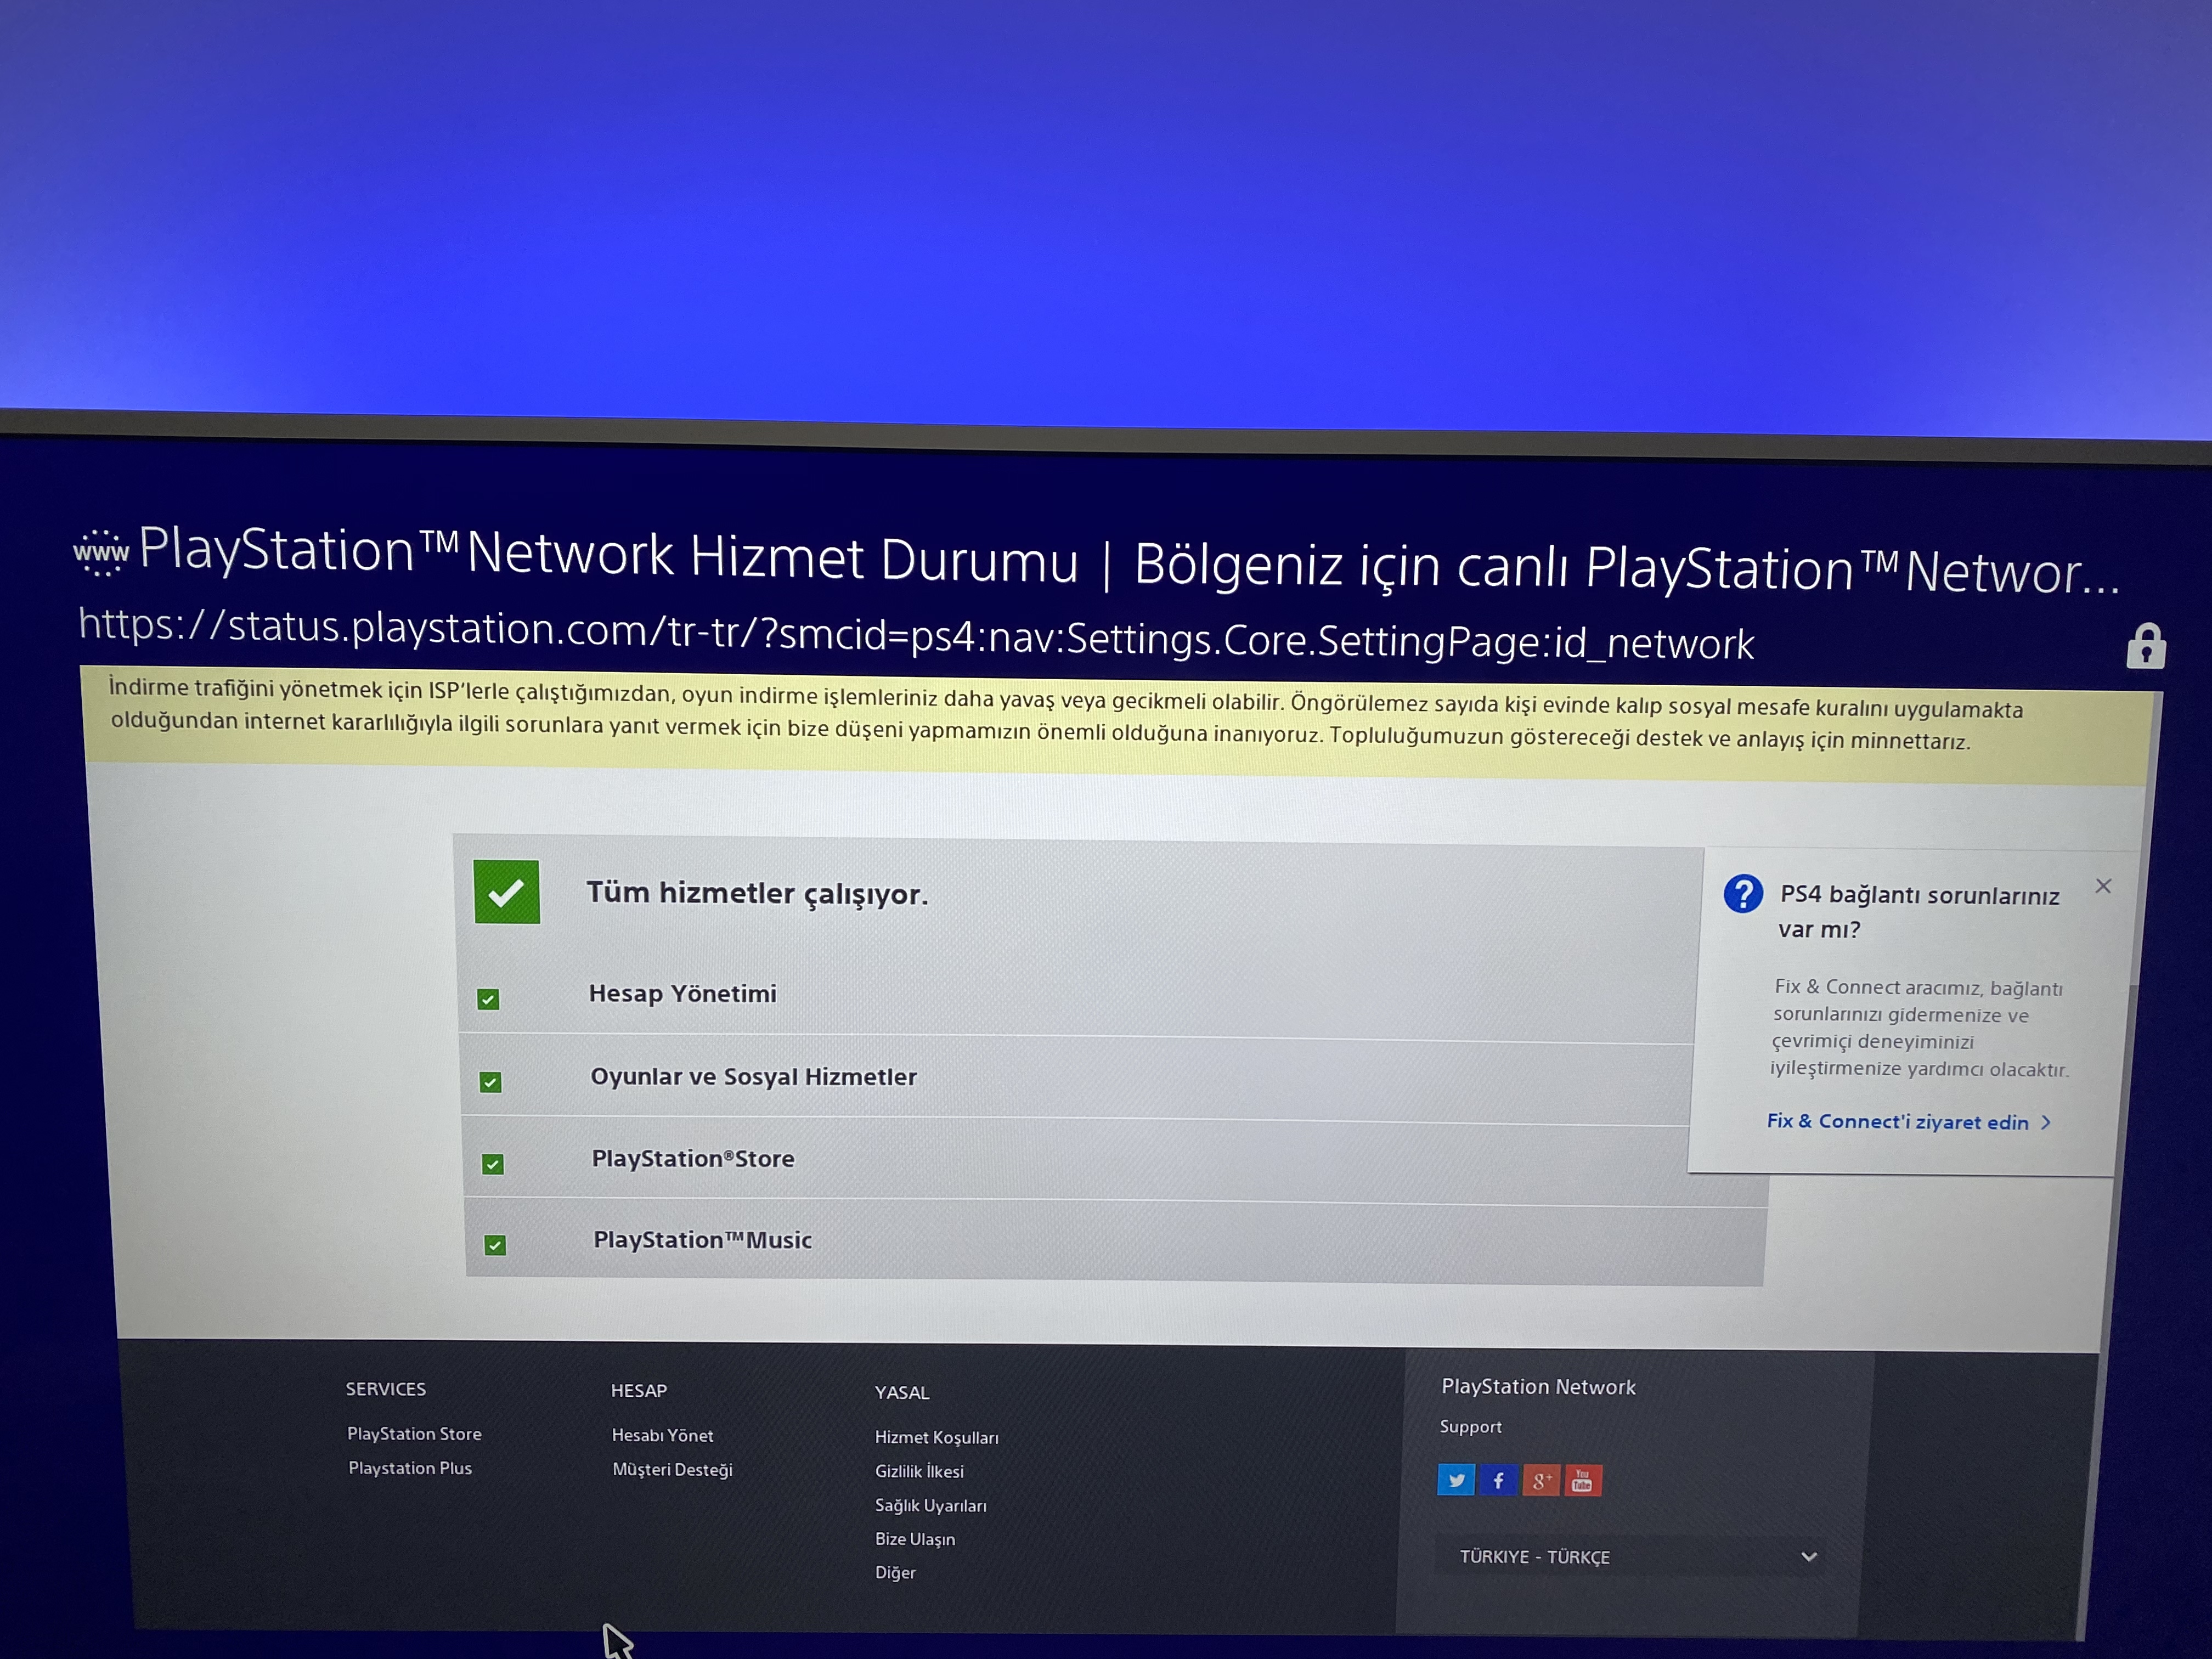2212x1659 pixels.
Task: Click the PlayStation Store status checkmark
Action: click(x=493, y=1164)
